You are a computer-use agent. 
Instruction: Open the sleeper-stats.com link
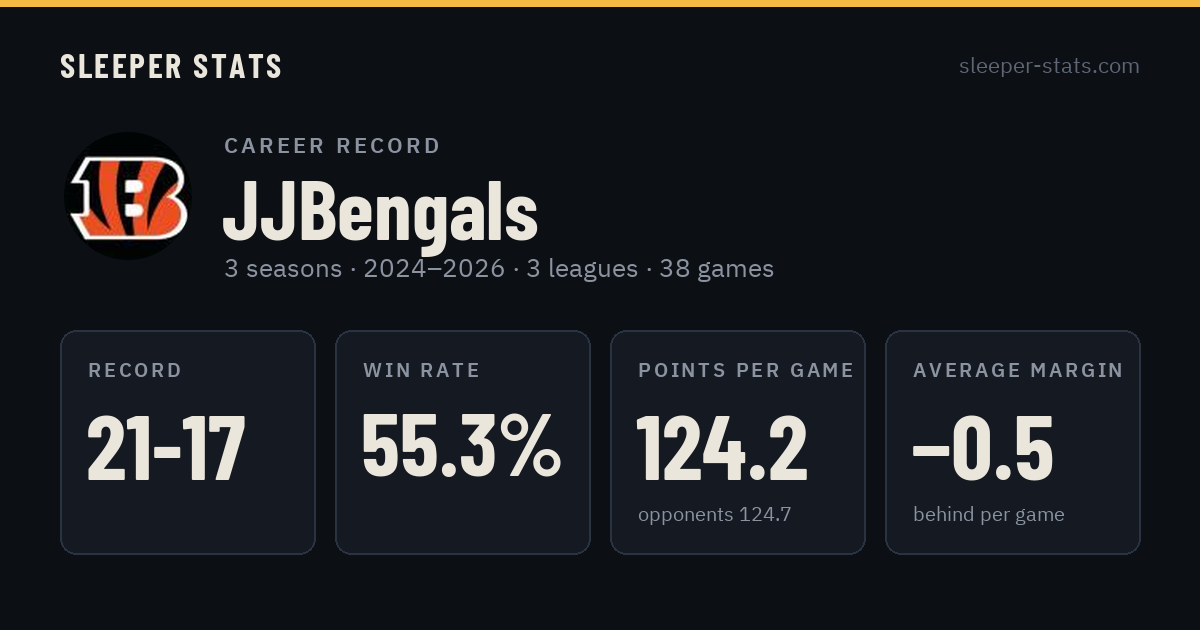click(x=1049, y=66)
